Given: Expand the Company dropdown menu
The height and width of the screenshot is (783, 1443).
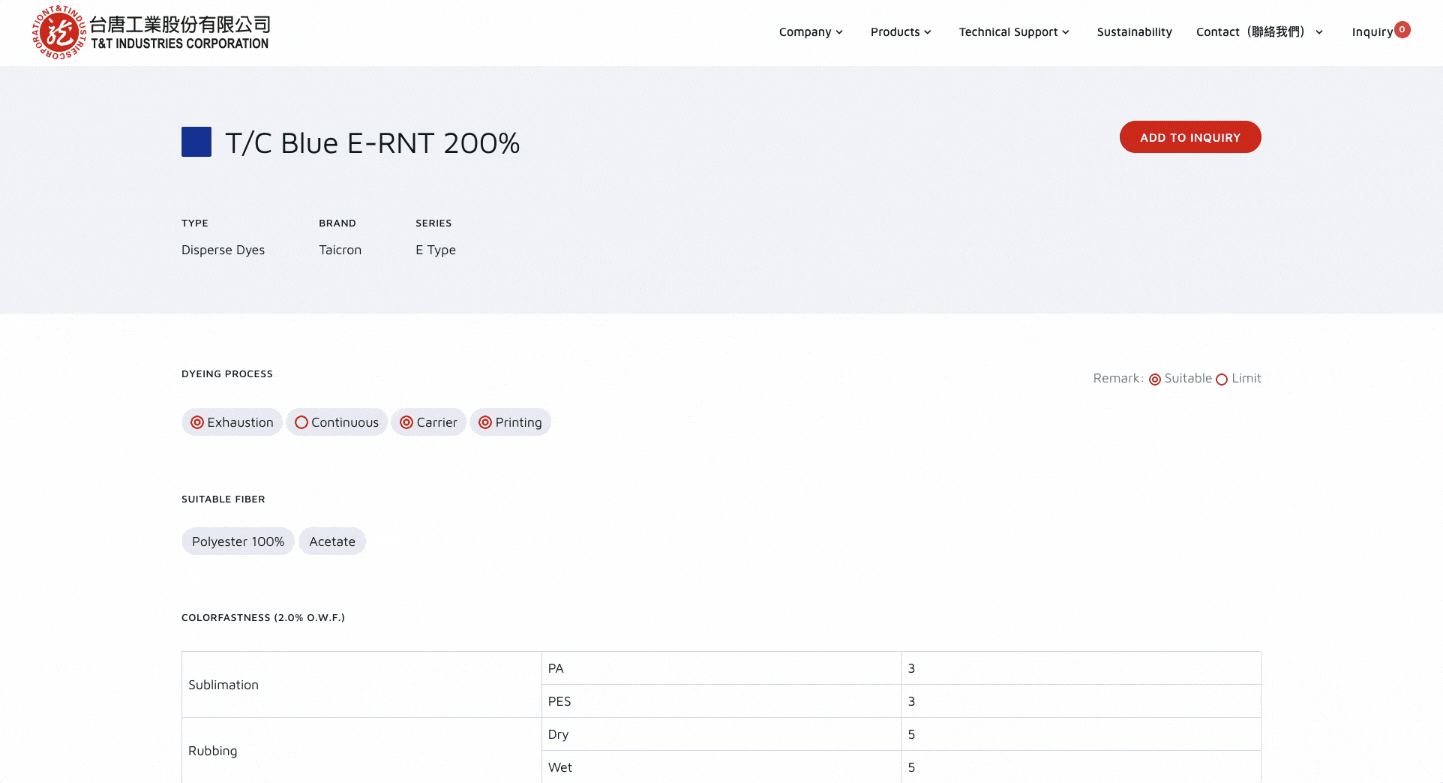Looking at the screenshot, I should (x=811, y=32).
